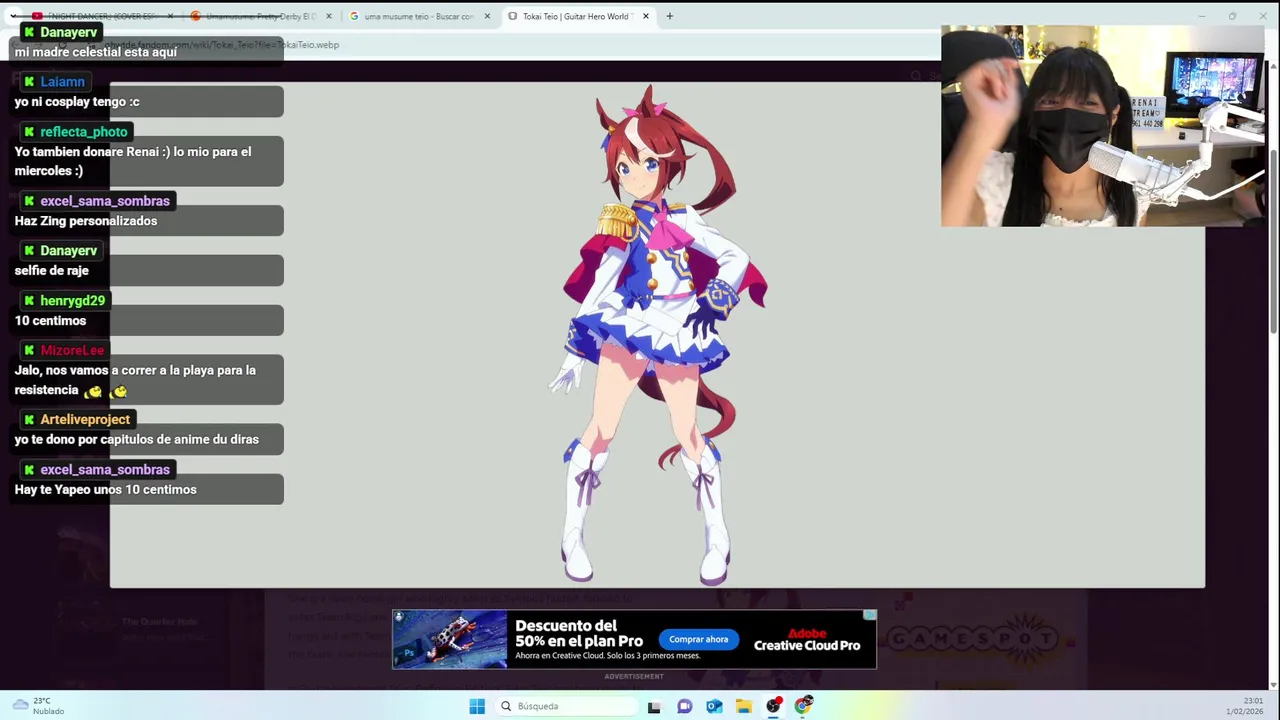
Task: Click the Comprar ahora ad button
Action: [698, 639]
